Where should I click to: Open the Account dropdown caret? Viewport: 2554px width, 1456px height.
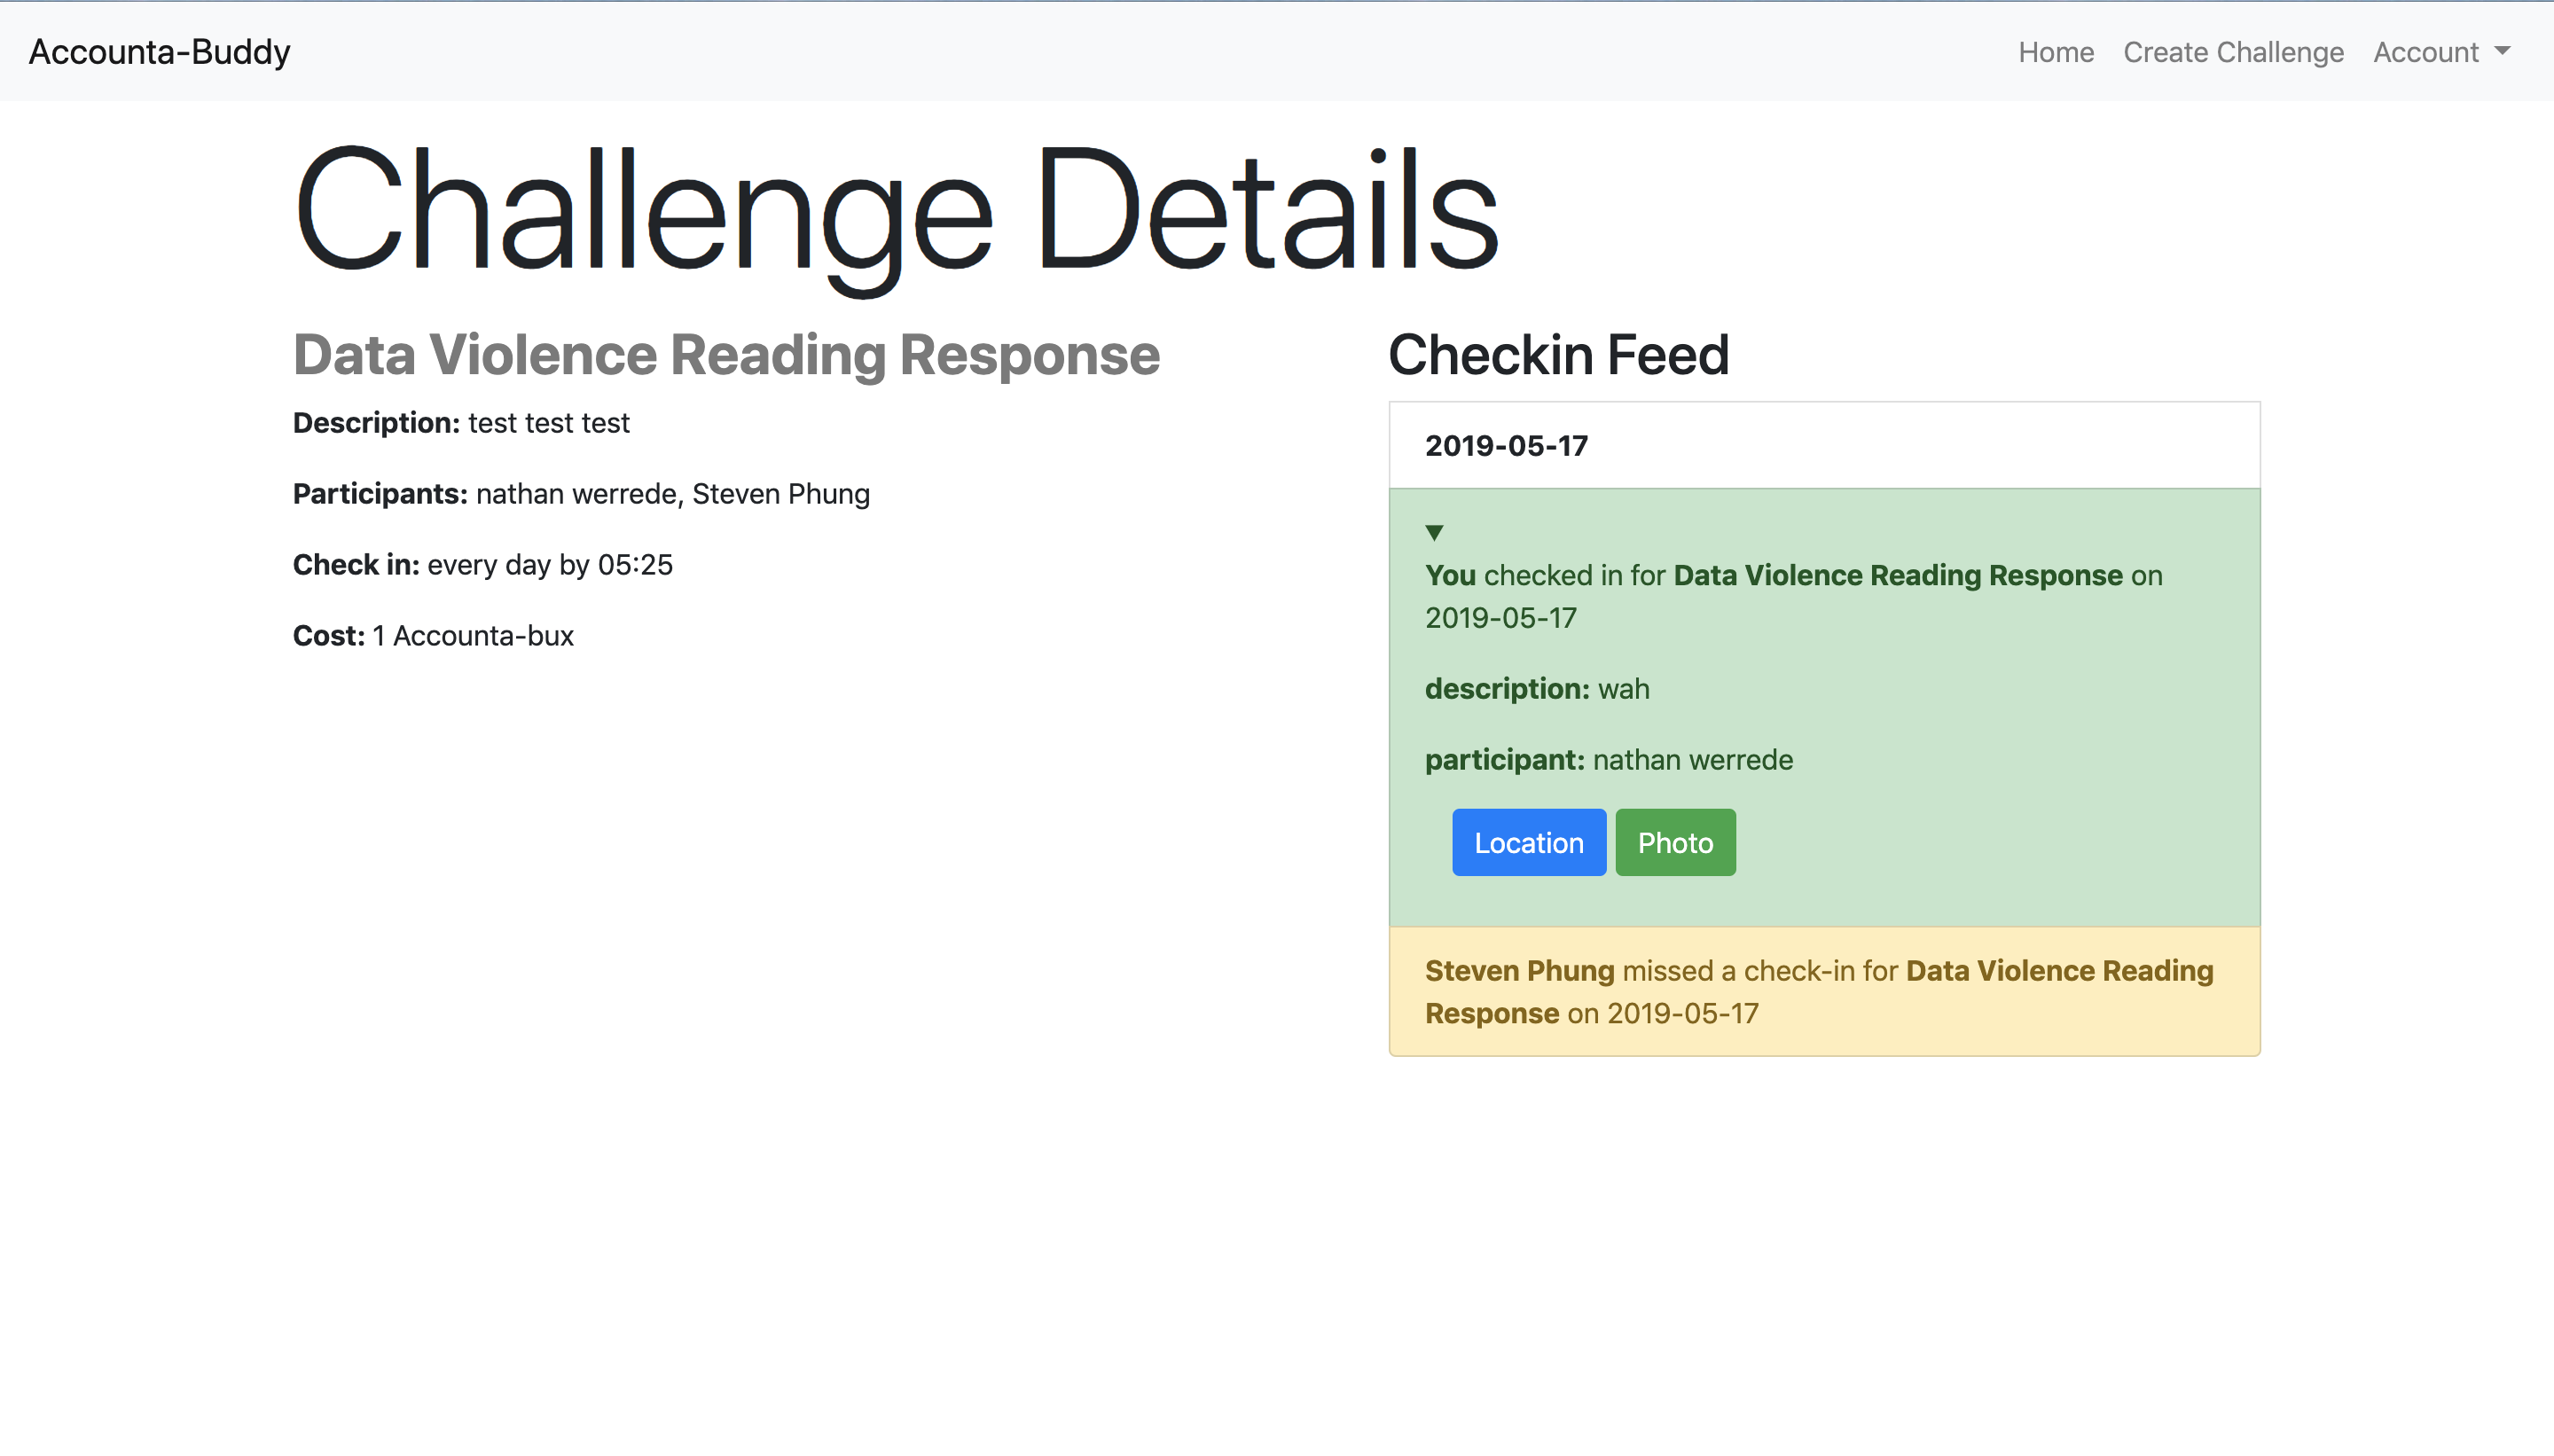2502,51
